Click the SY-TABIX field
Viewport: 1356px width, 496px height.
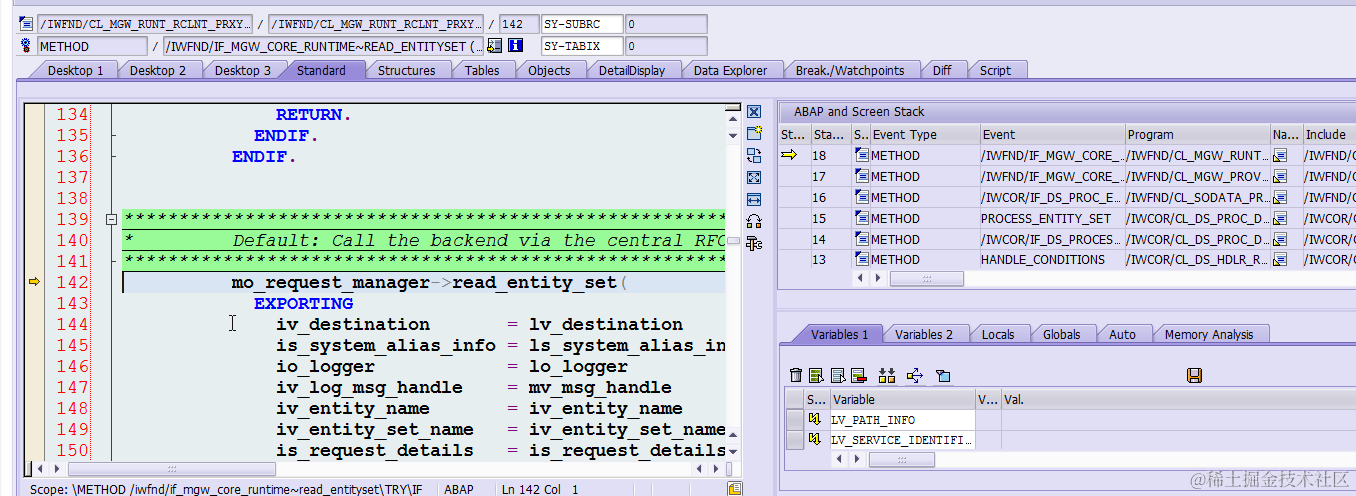582,46
